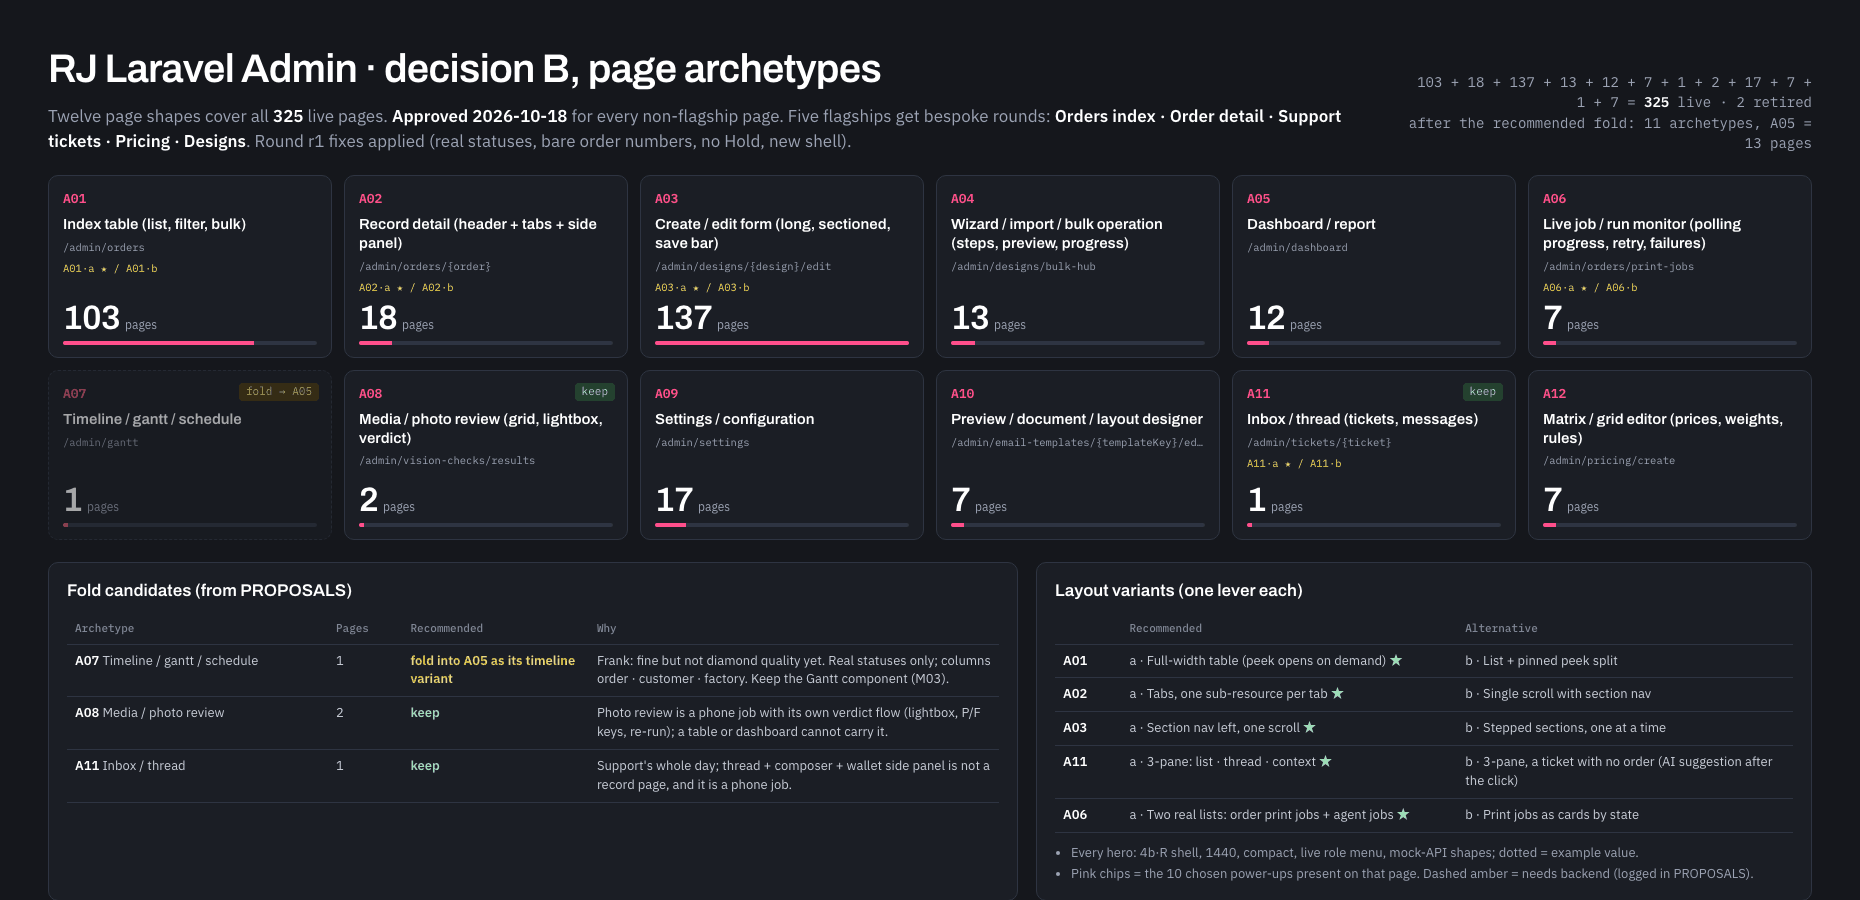This screenshot has width=1860, height=900.
Task: Click 'b · List + pinned peek split' alternative
Action: tap(1541, 661)
